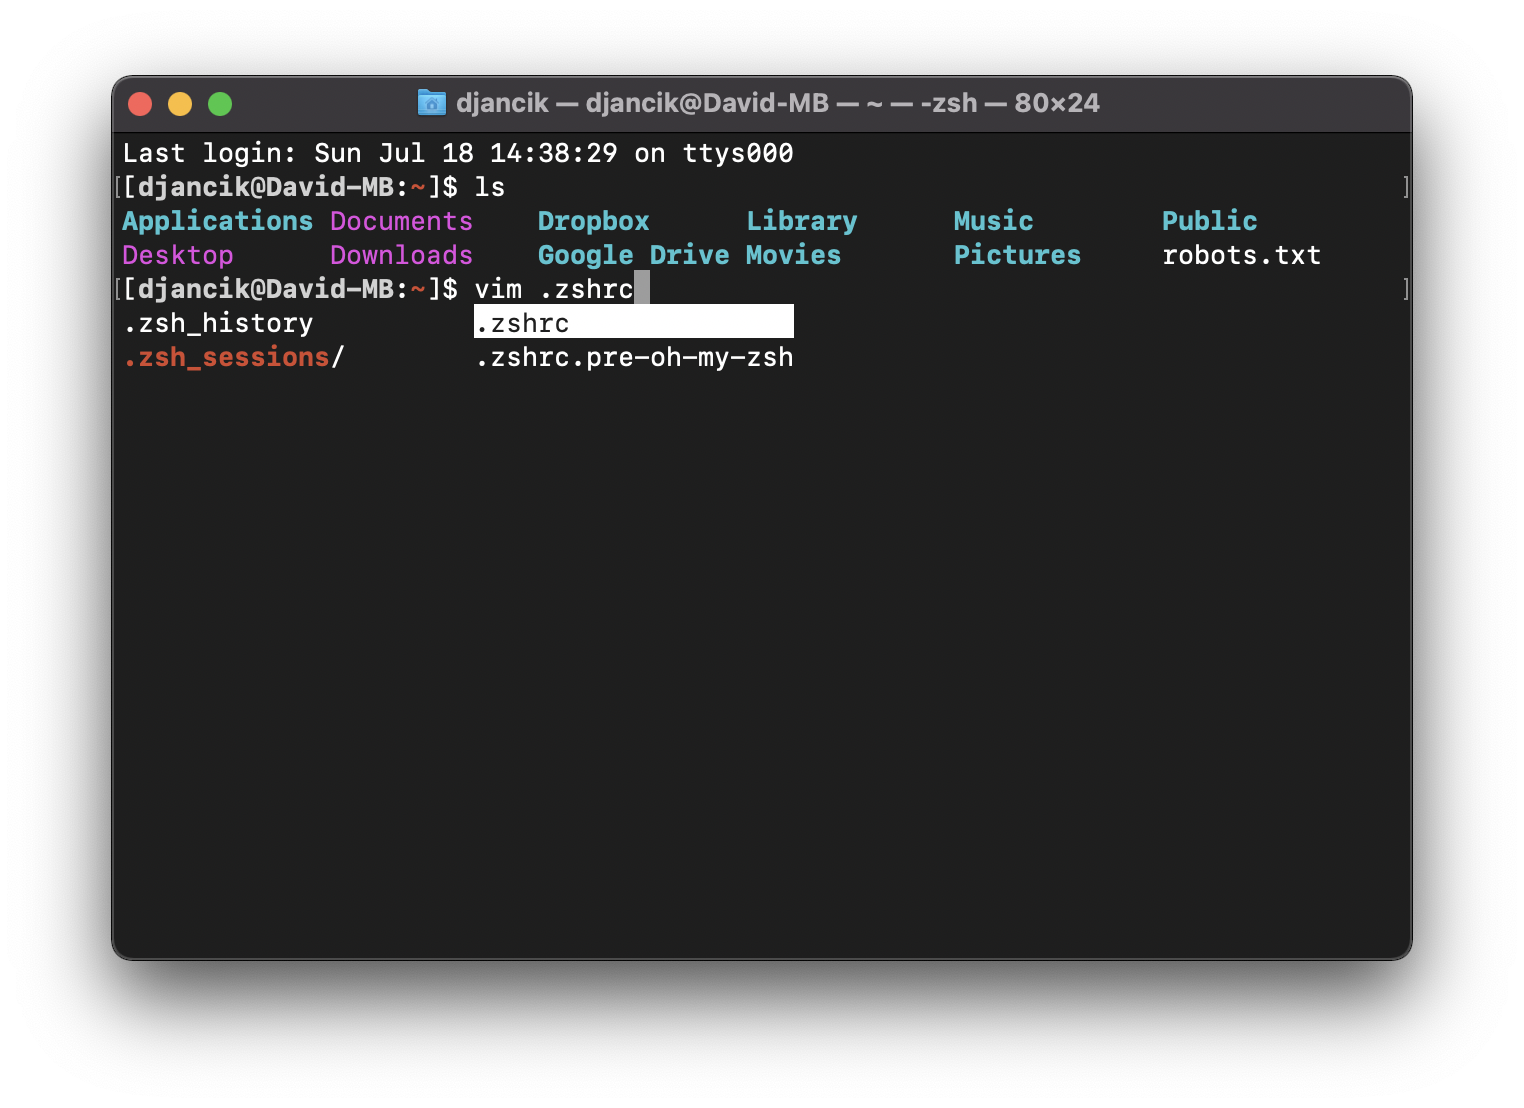Click the home folder icon in title bar
This screenshot has height=1108, width=1524.
coord(431,102)
